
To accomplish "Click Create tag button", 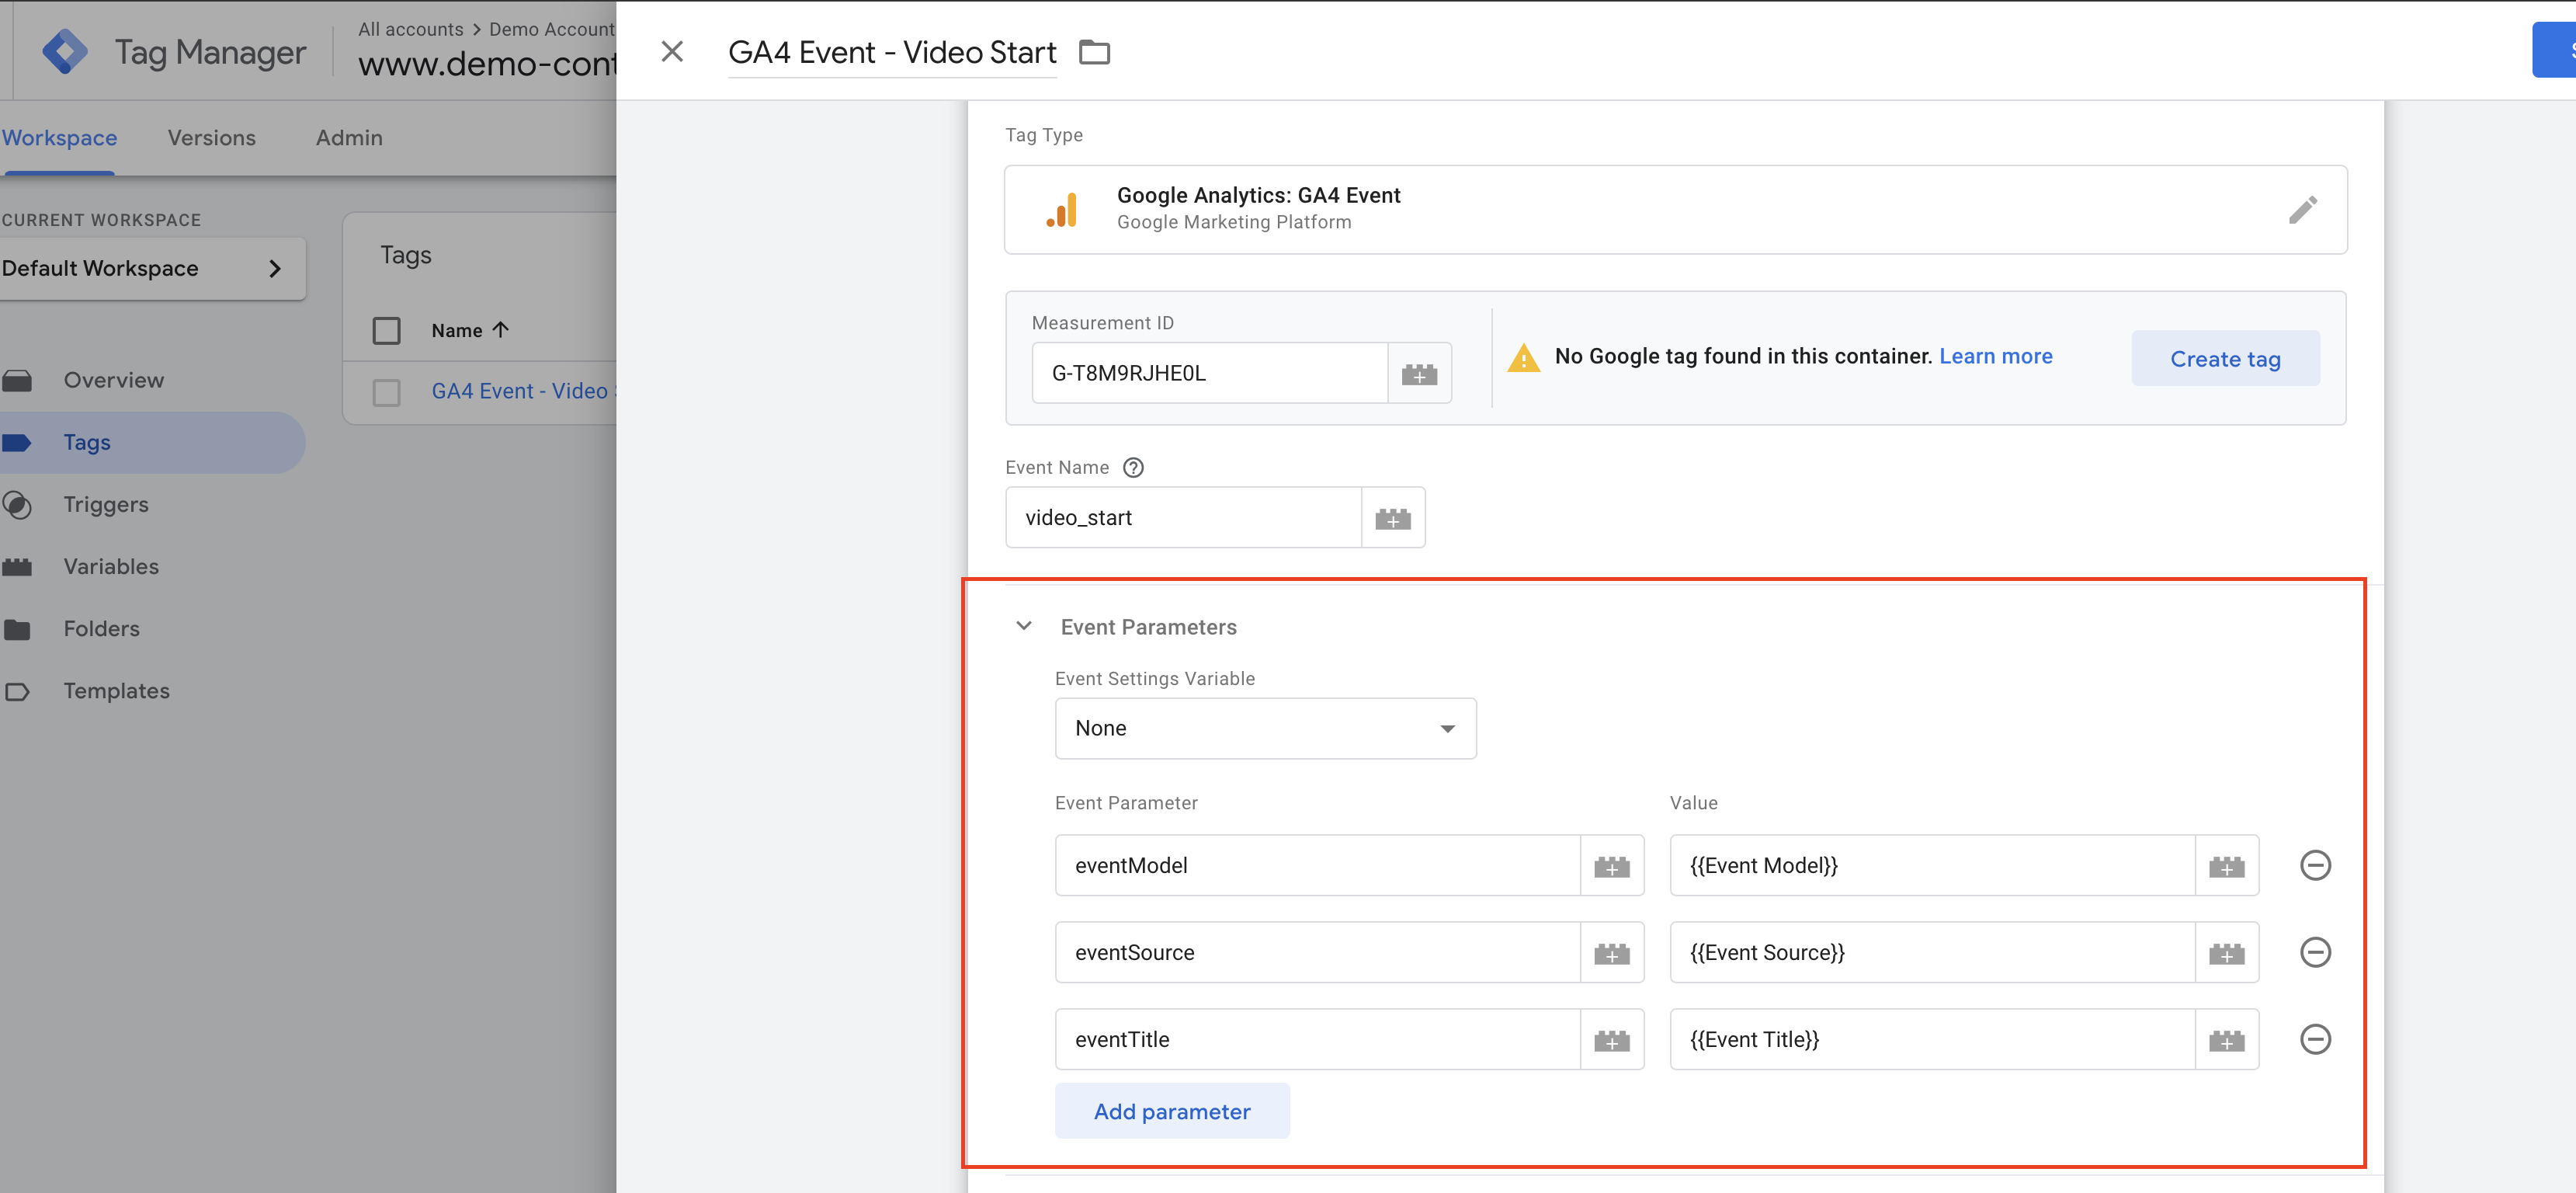I will [2225, 359].
